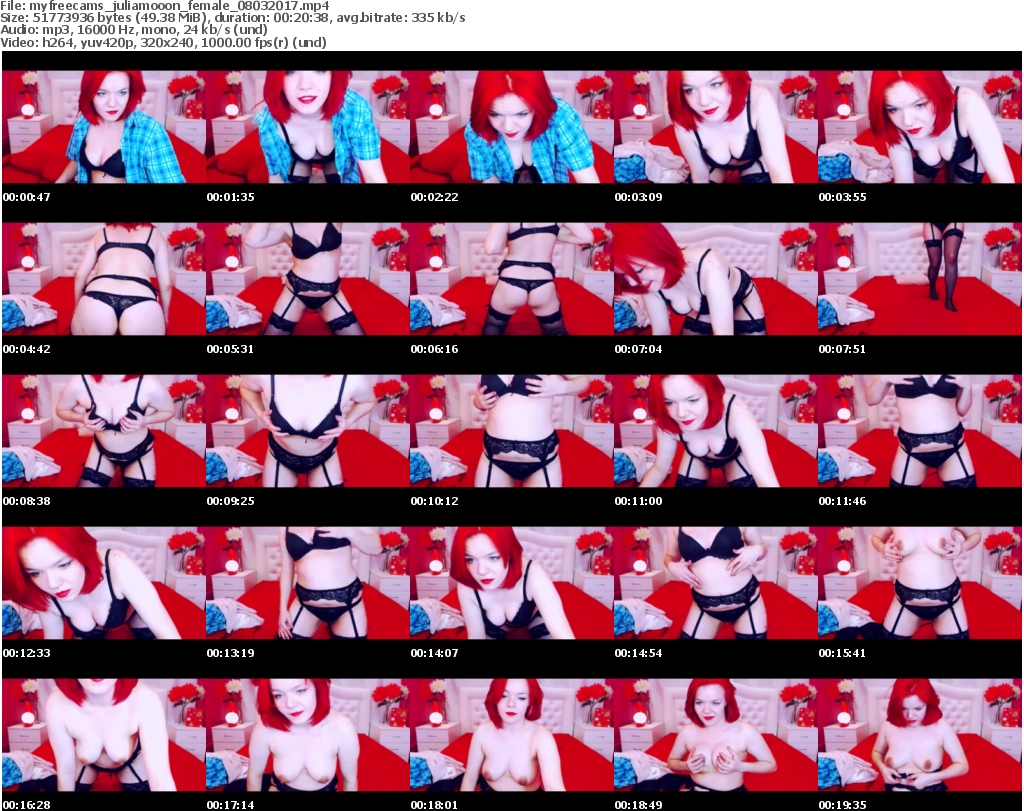Image resolution: width=1024 pixels, height=811 pixels.
Task: Click the 00:09:25 timestamp label
Action: pyautogui.click(x=231, y=501)
